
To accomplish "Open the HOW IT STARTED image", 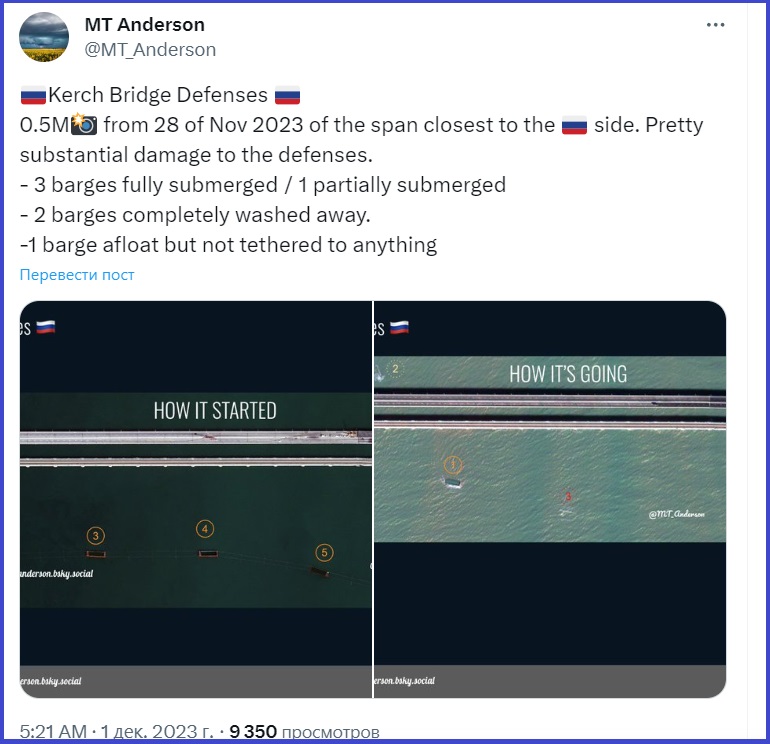I will coord(196,499).
